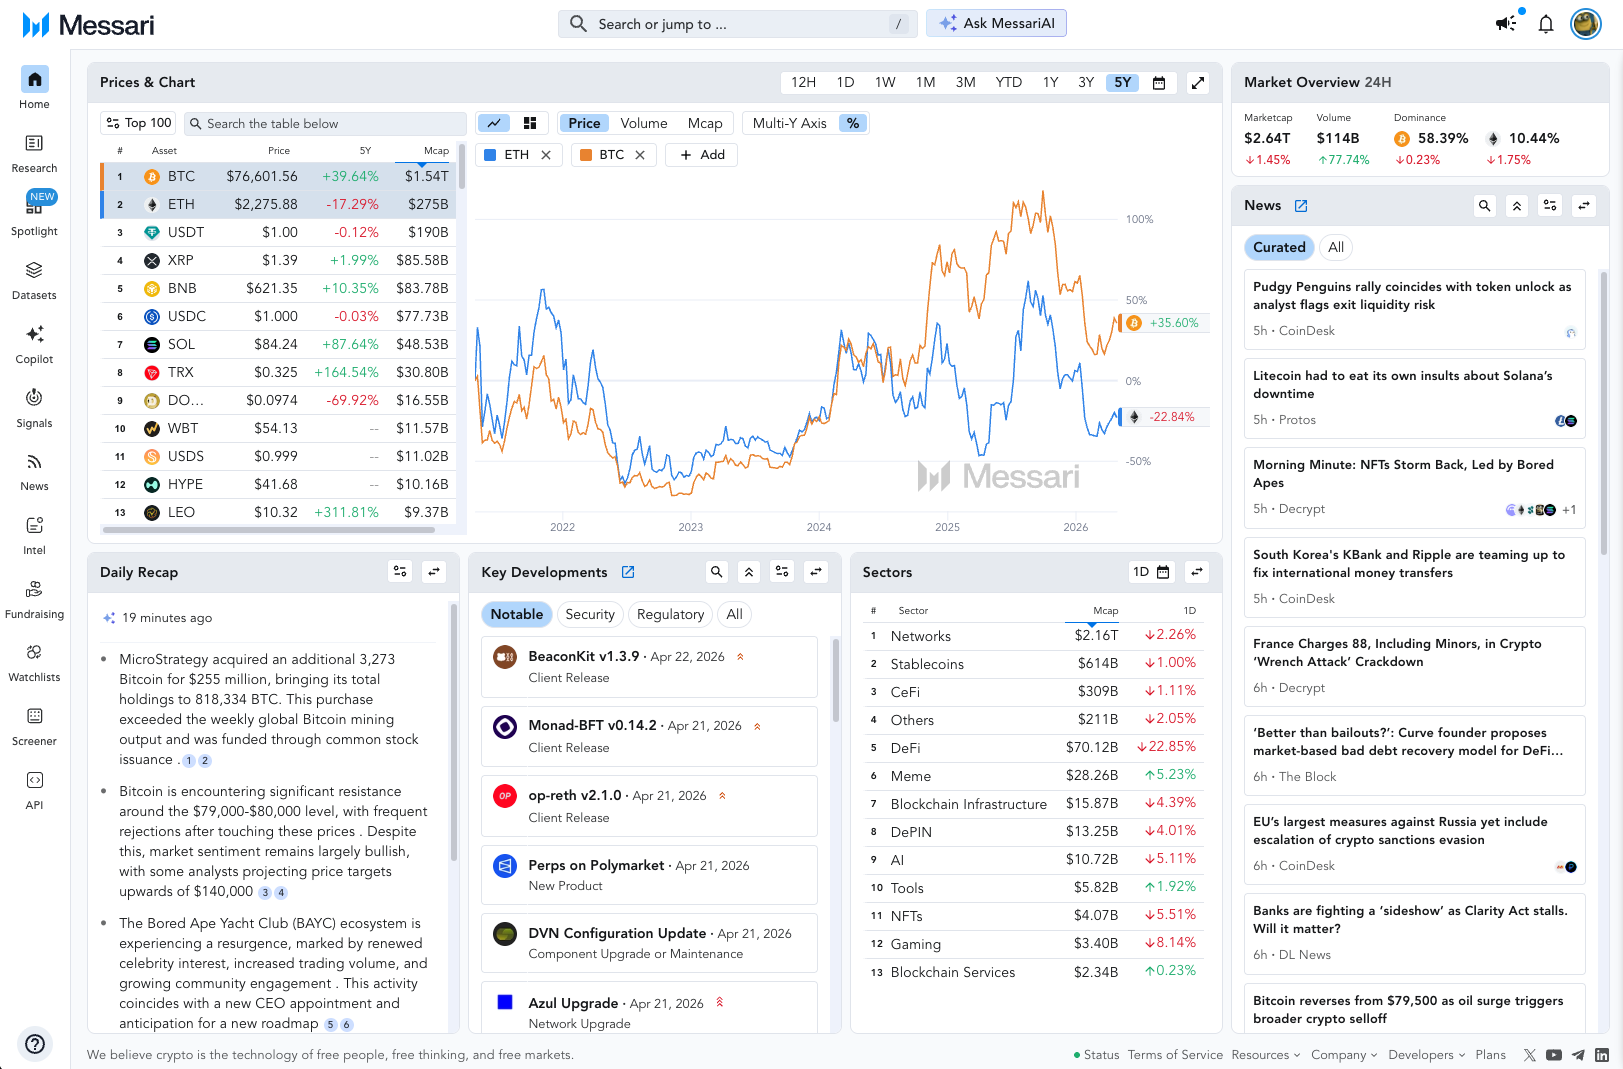The height and width of the screenshot is (1069, 1623).
Task: Launch Copilot from the sidebar
Action: tap(34, 344)
